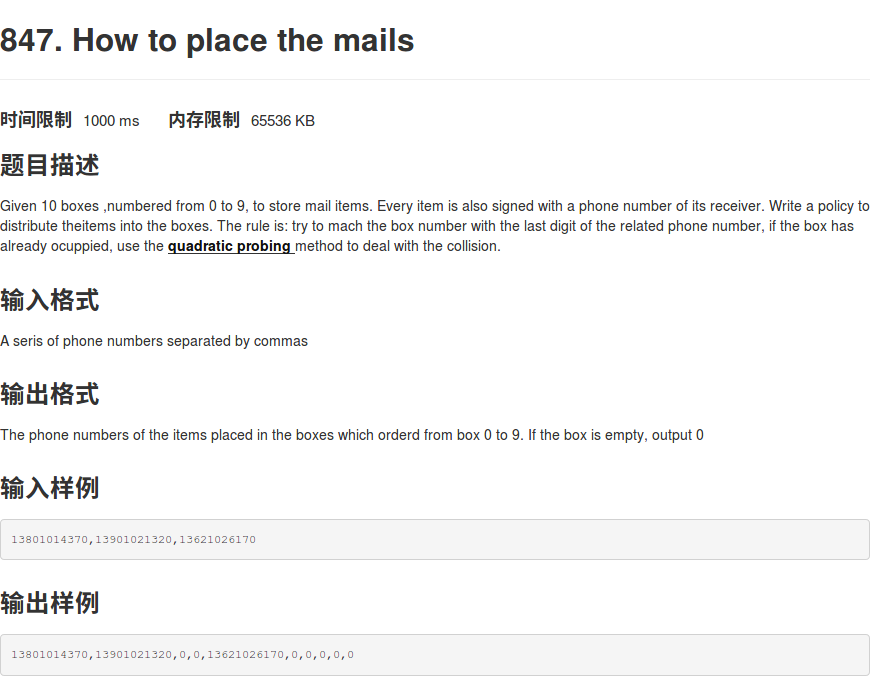Image resolution: width=870 pixels, height=699 pixels.
Task: Click the 输出格式 heading
Action: (x=50, y=394)
